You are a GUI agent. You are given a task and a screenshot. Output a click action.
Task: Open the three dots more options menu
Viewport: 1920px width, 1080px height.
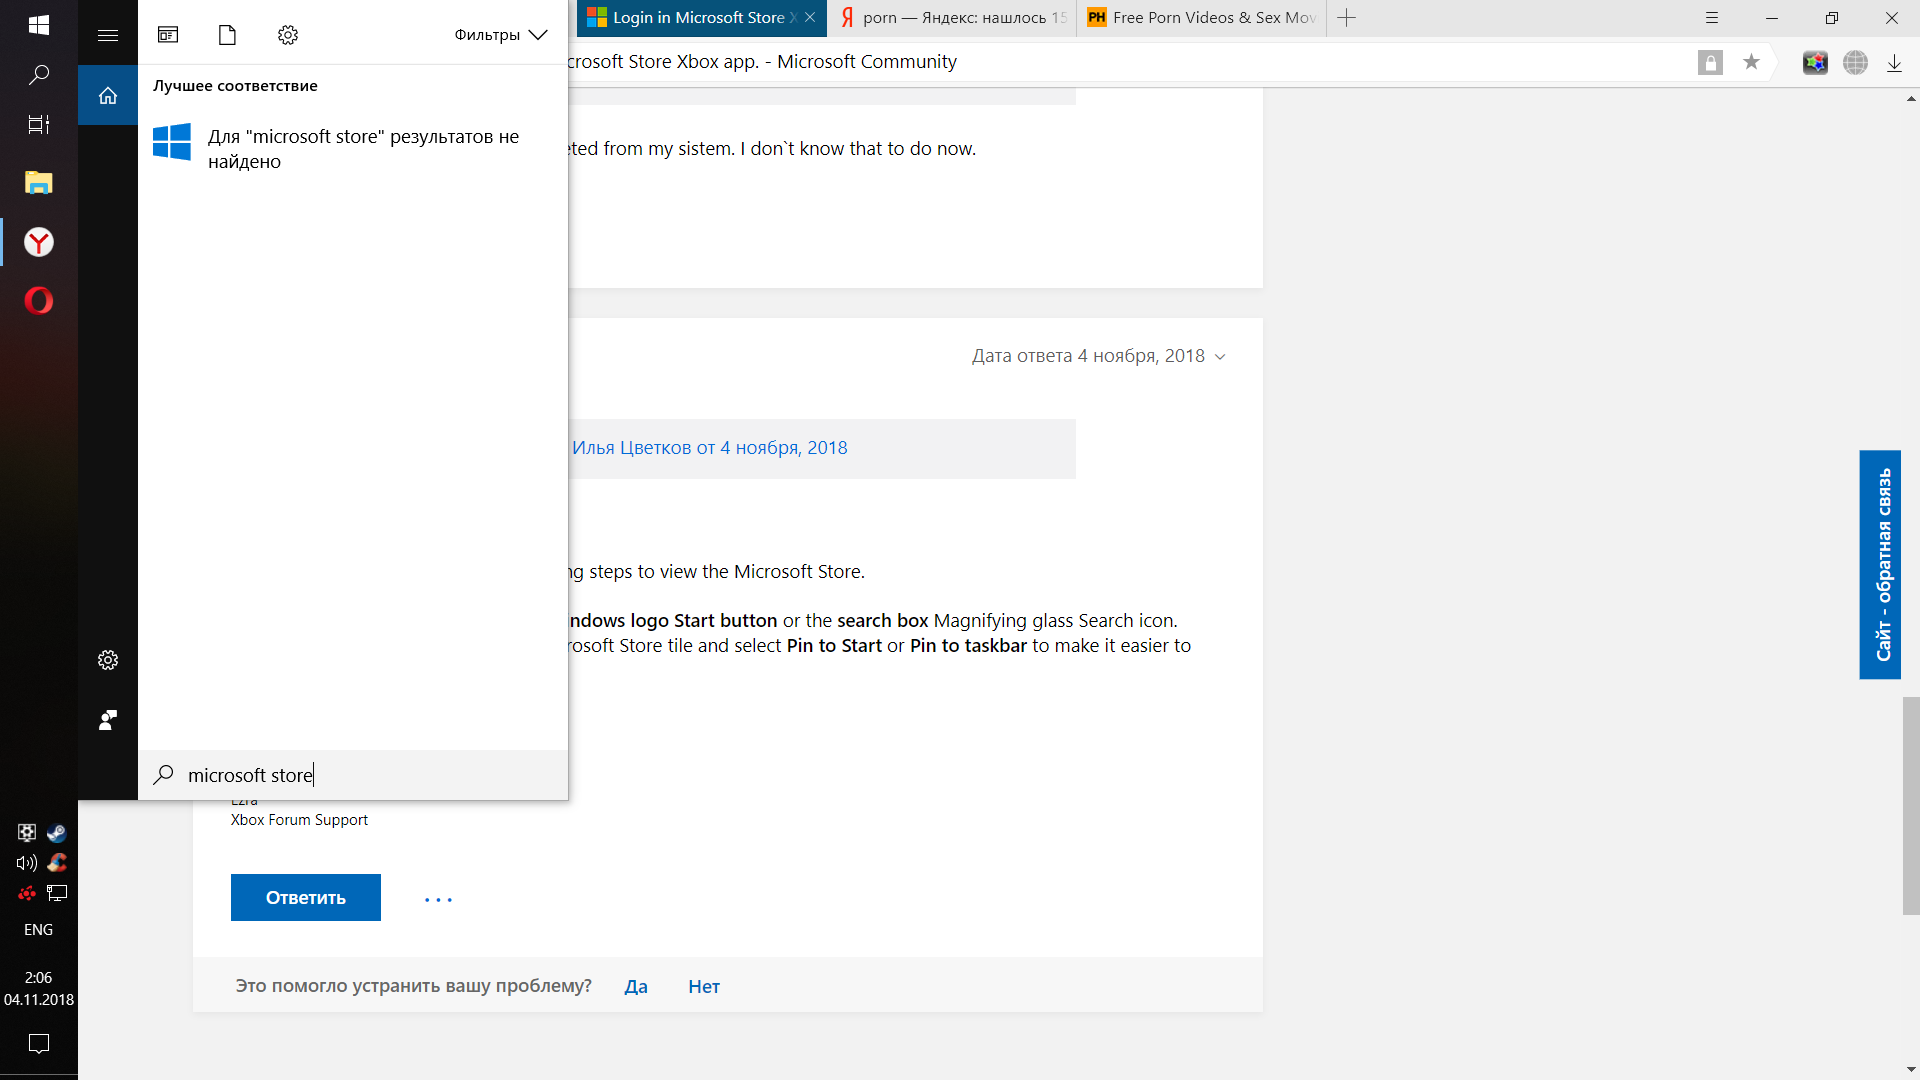[438, 899]
